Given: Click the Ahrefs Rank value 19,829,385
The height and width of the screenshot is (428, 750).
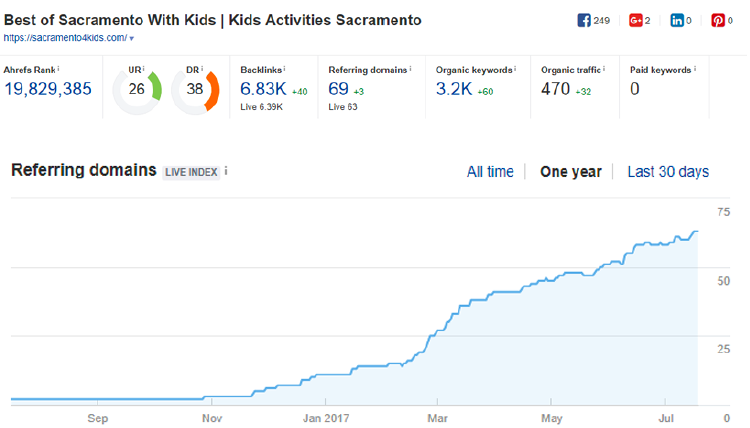Looking at the screenshot, I should (x=48, y=89).
